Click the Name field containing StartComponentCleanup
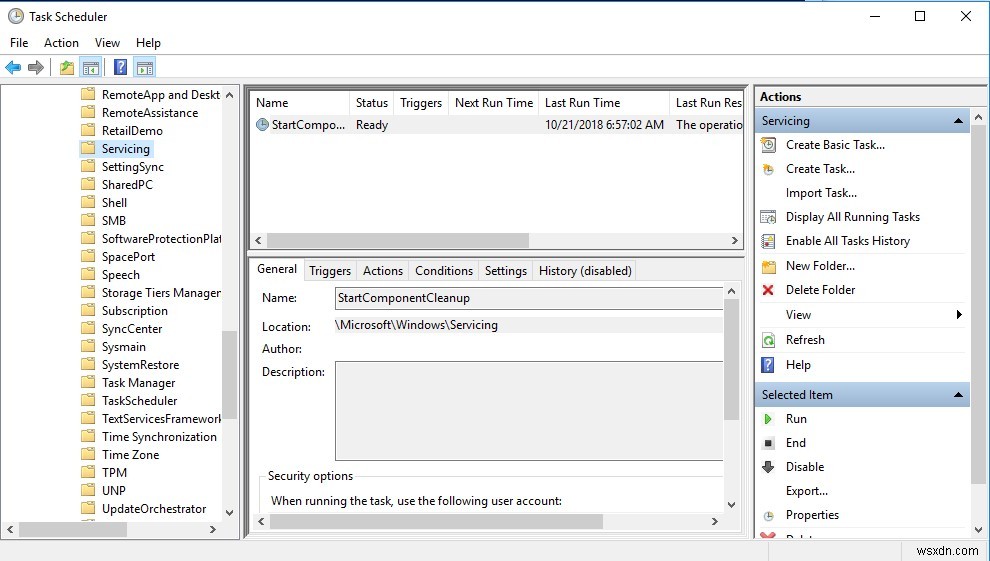Screen dimensions: 990x561 [x=528, y=298]
